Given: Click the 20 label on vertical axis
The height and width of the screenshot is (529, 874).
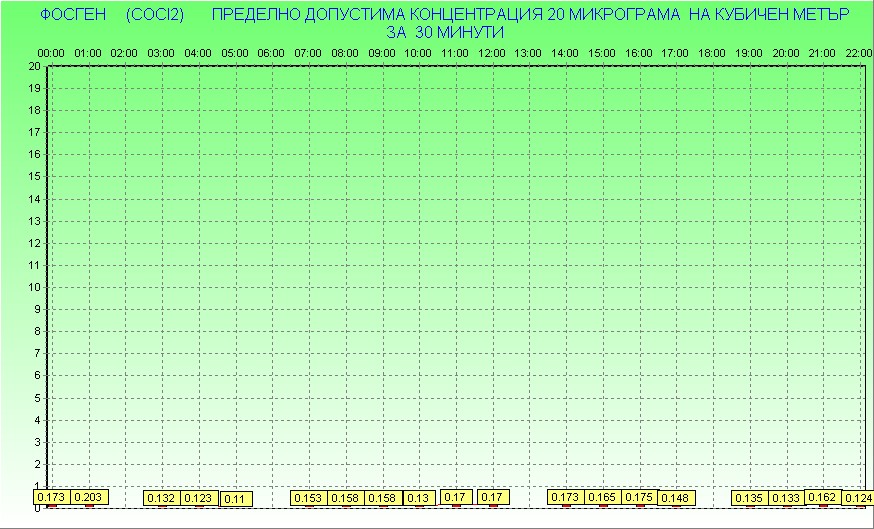Looking at the screenshot, I should coord(35,66).
